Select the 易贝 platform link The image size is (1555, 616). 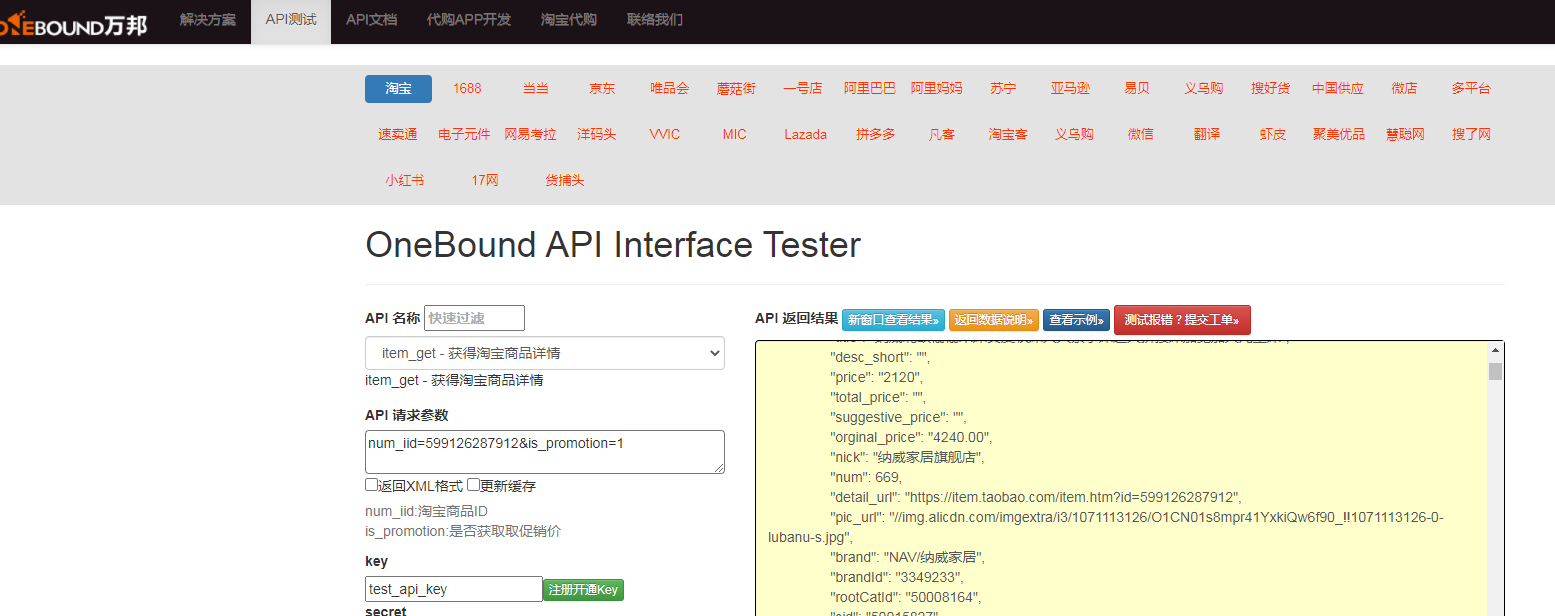1137,88
